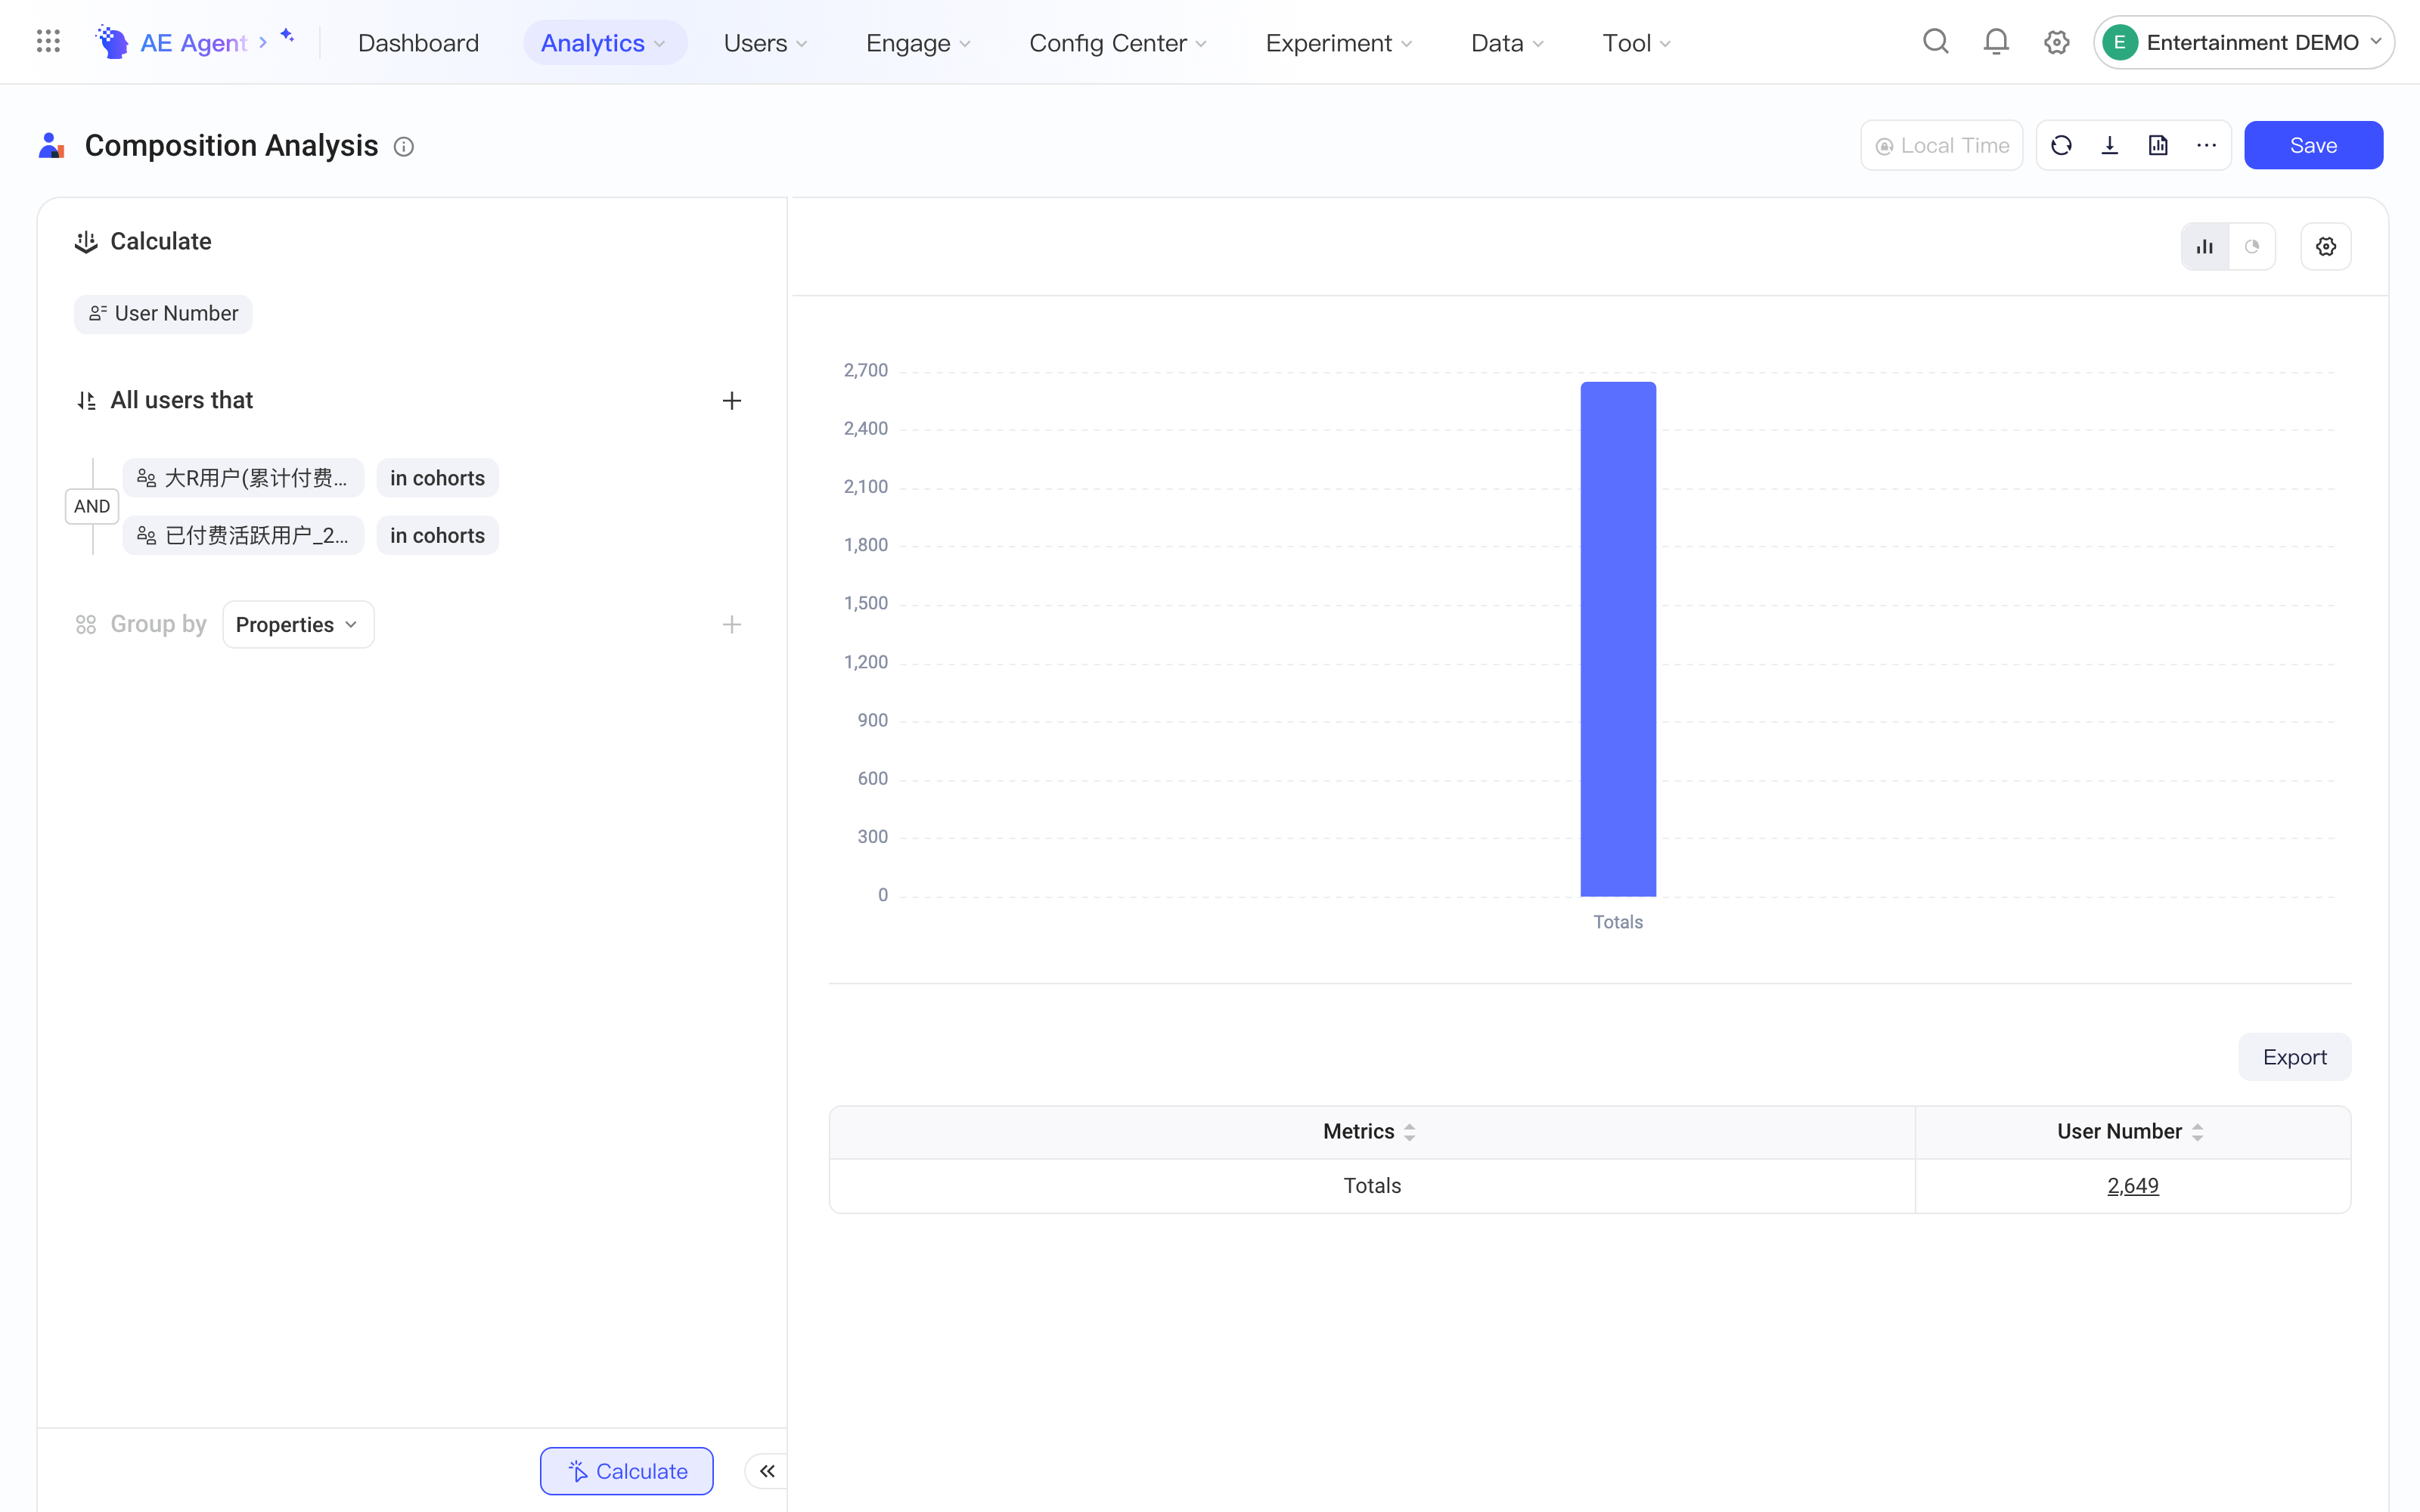Add a Group by property
Viewport: 2420px width, 1512px height.
point(732,625)
